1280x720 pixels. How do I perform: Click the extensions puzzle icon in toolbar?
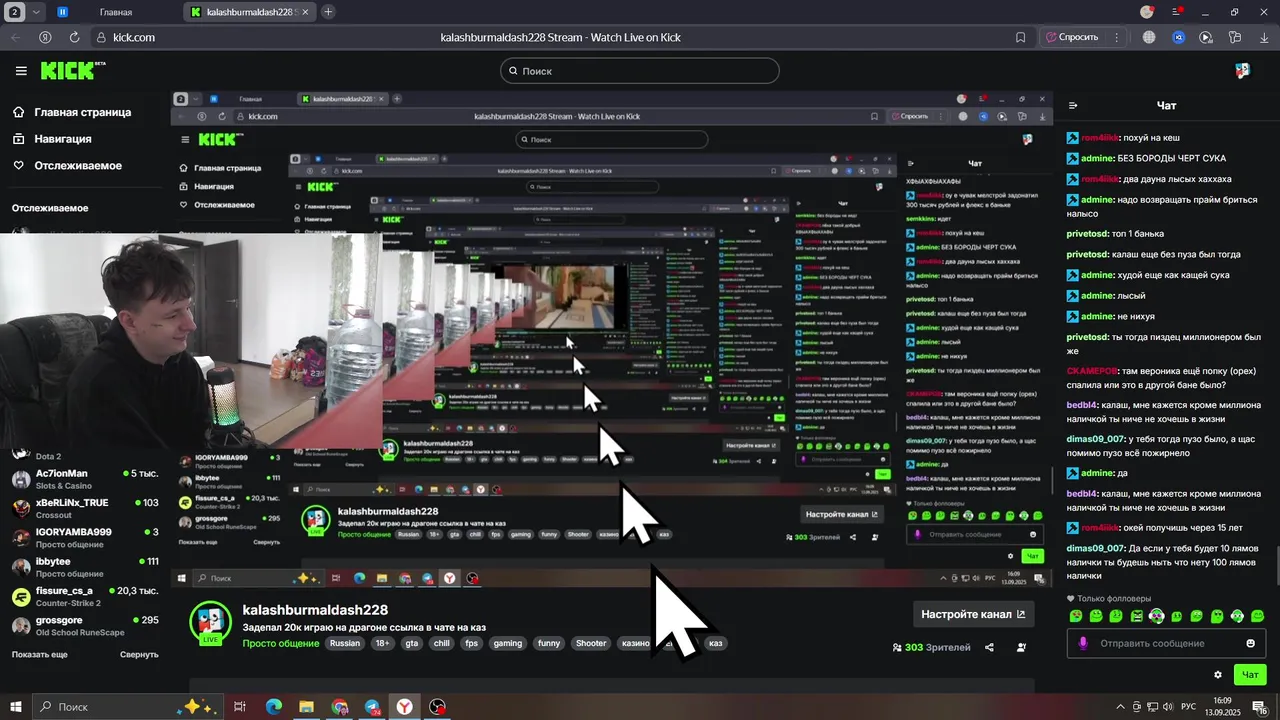click(1235, 37)
